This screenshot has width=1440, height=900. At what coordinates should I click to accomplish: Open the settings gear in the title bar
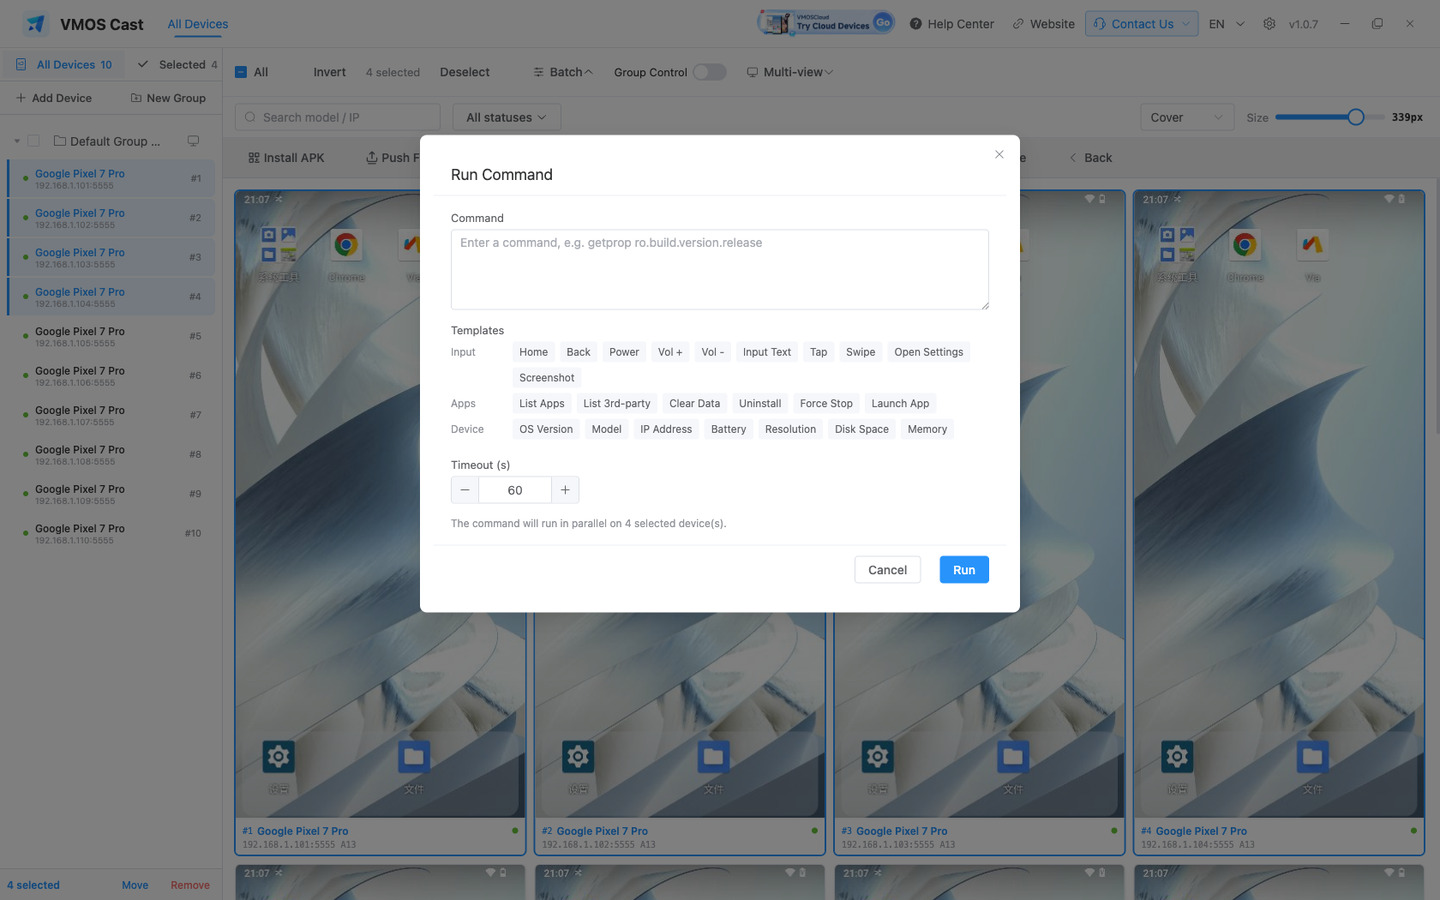[x=1269, y=24]
